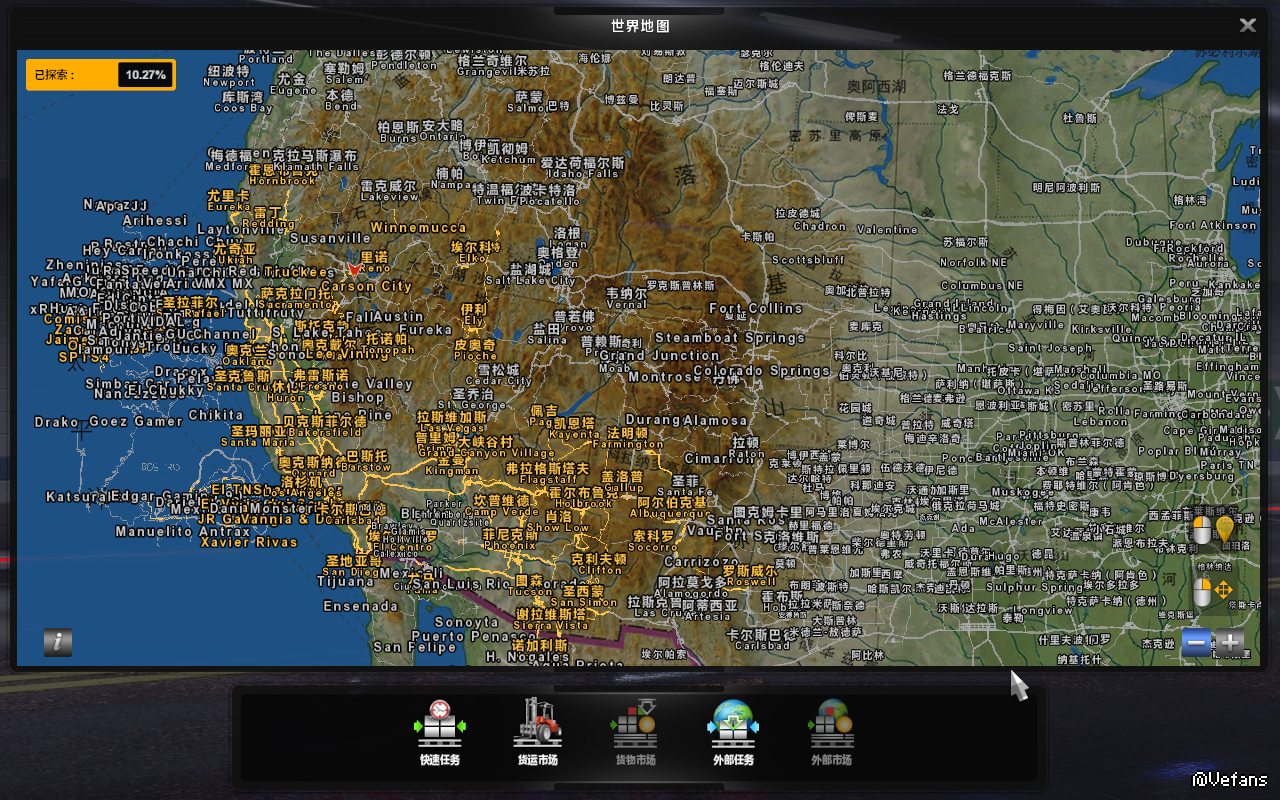Click the Tijuana city label
1280x800 pixels.
(345, 581)
